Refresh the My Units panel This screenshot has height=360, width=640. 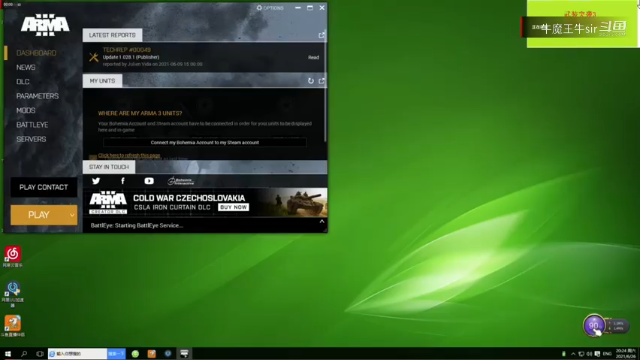coord(311,81)
